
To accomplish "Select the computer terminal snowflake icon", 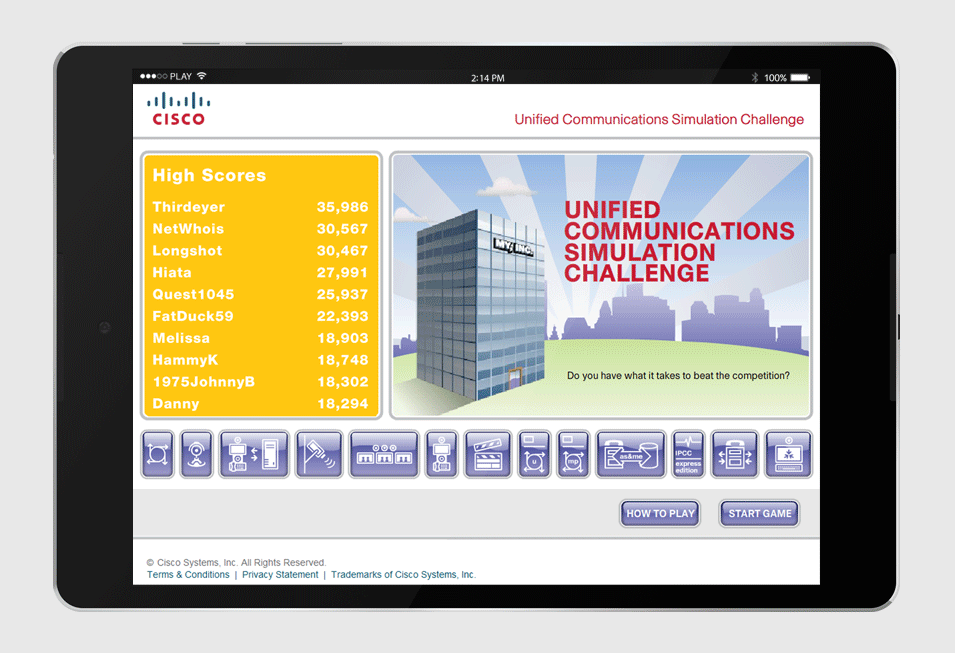I will click(x=788, y=454).
